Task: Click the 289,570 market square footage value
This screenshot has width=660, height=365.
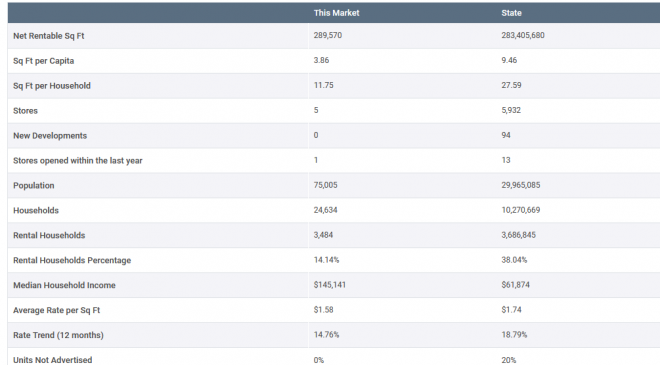Action: (327, 35)
